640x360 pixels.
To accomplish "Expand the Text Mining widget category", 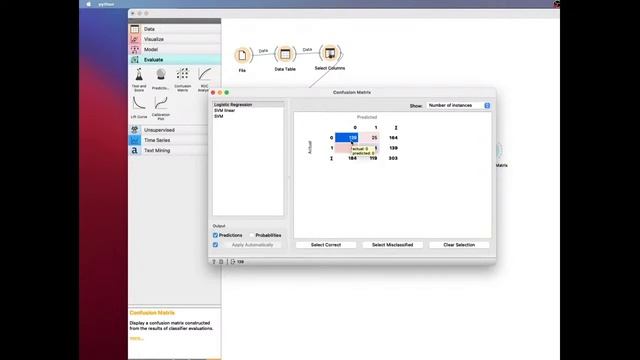I will click(175, 150).
